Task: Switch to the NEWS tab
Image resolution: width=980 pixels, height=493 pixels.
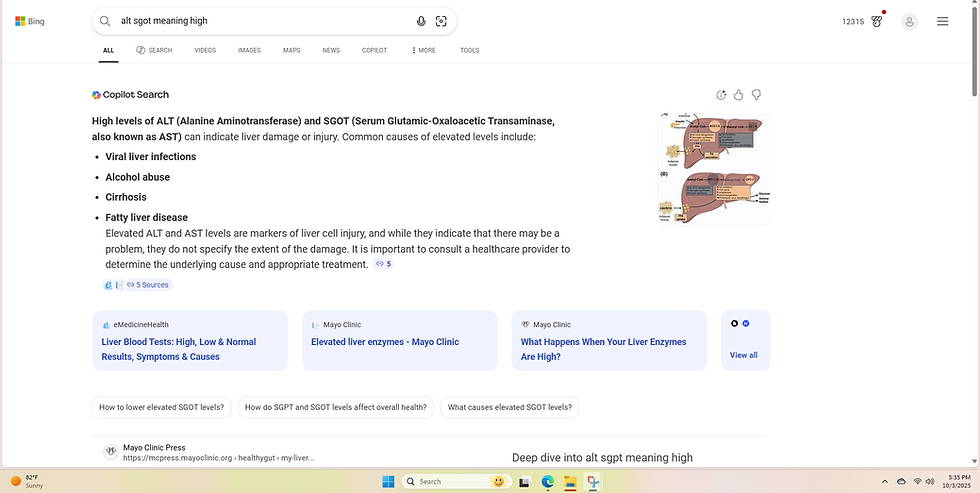Action: coord(331,51)
